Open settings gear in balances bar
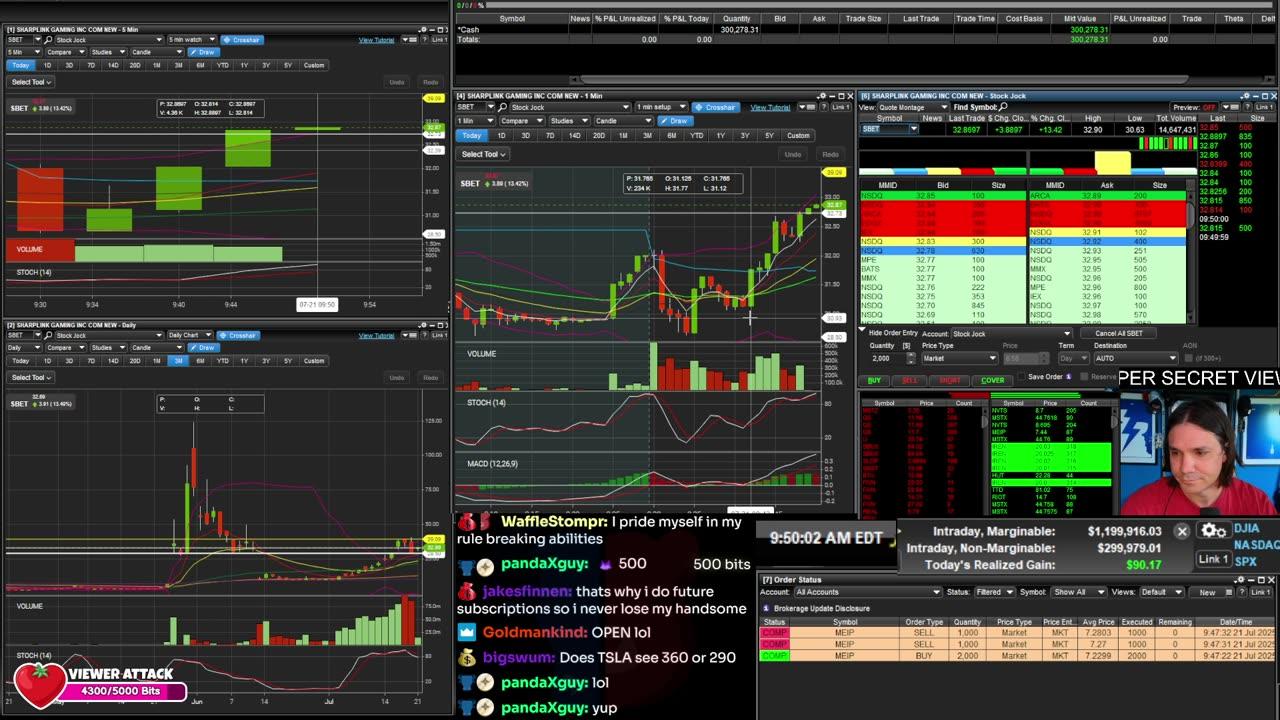1280x720 pixels. (1213, 531)
